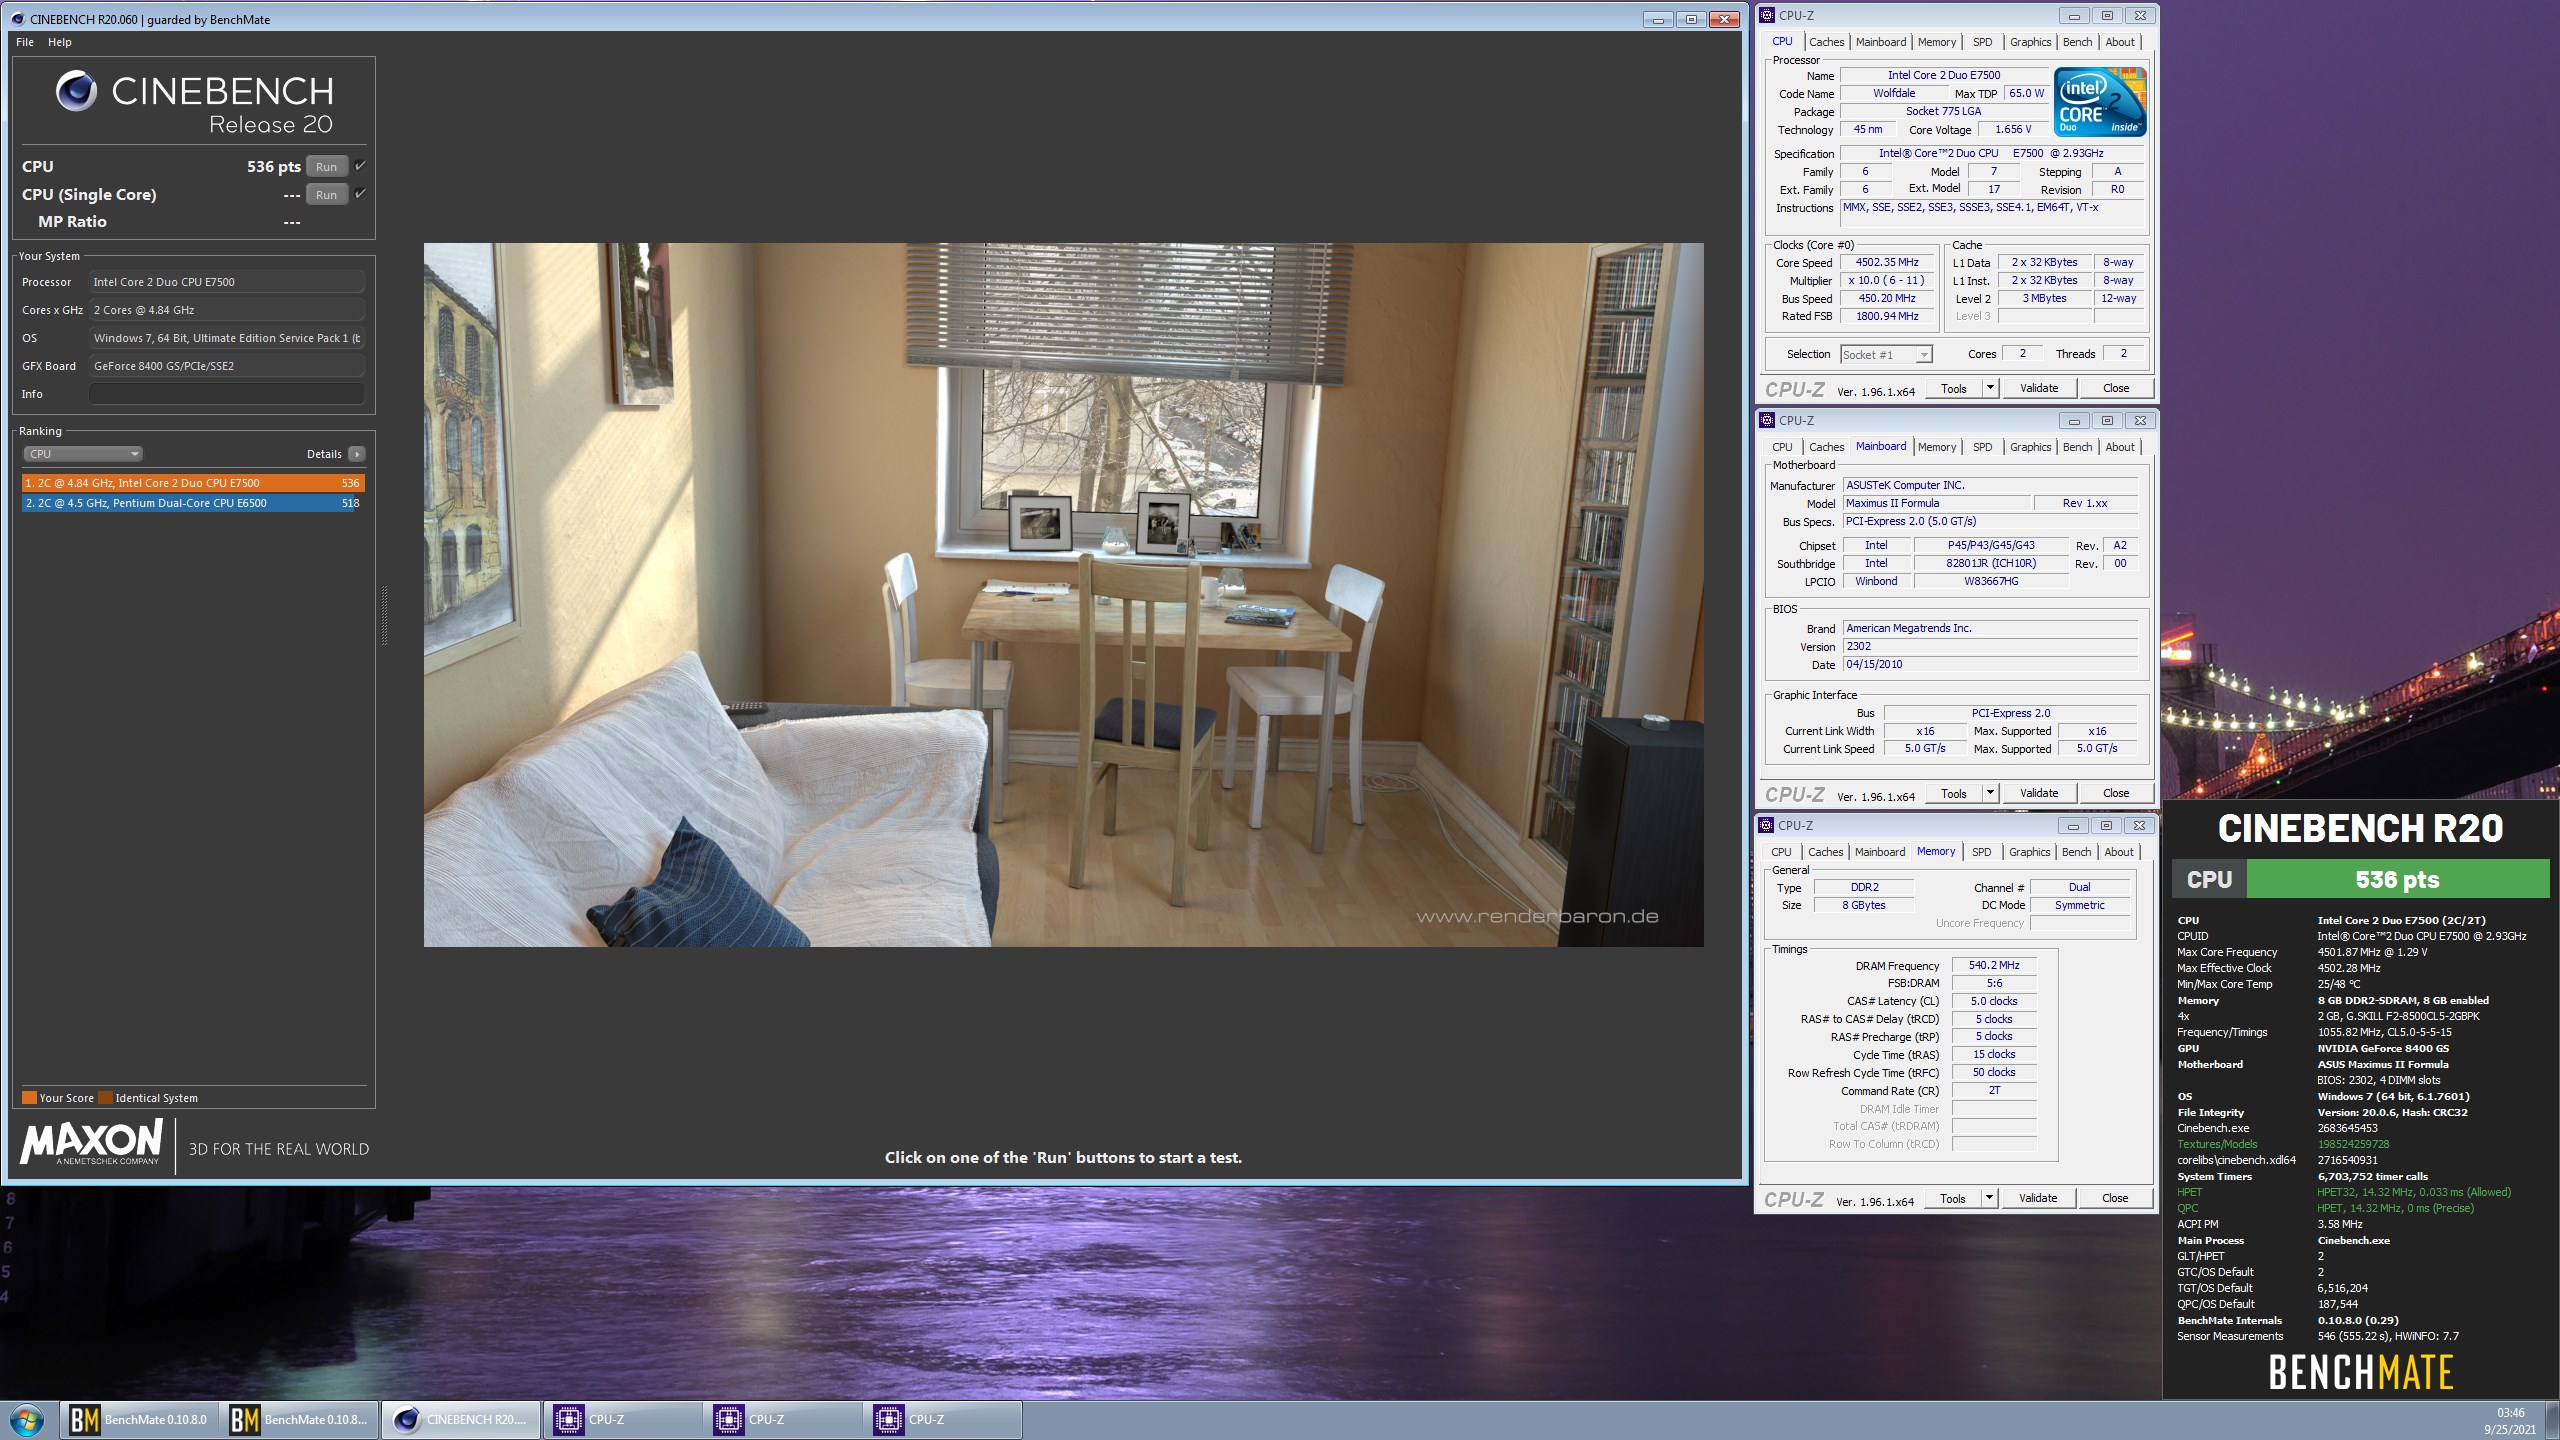Select ranking entry Pentium Dual-Core E6500
The height and width of the screenshot is (1440, 2560).
[191, 503]
